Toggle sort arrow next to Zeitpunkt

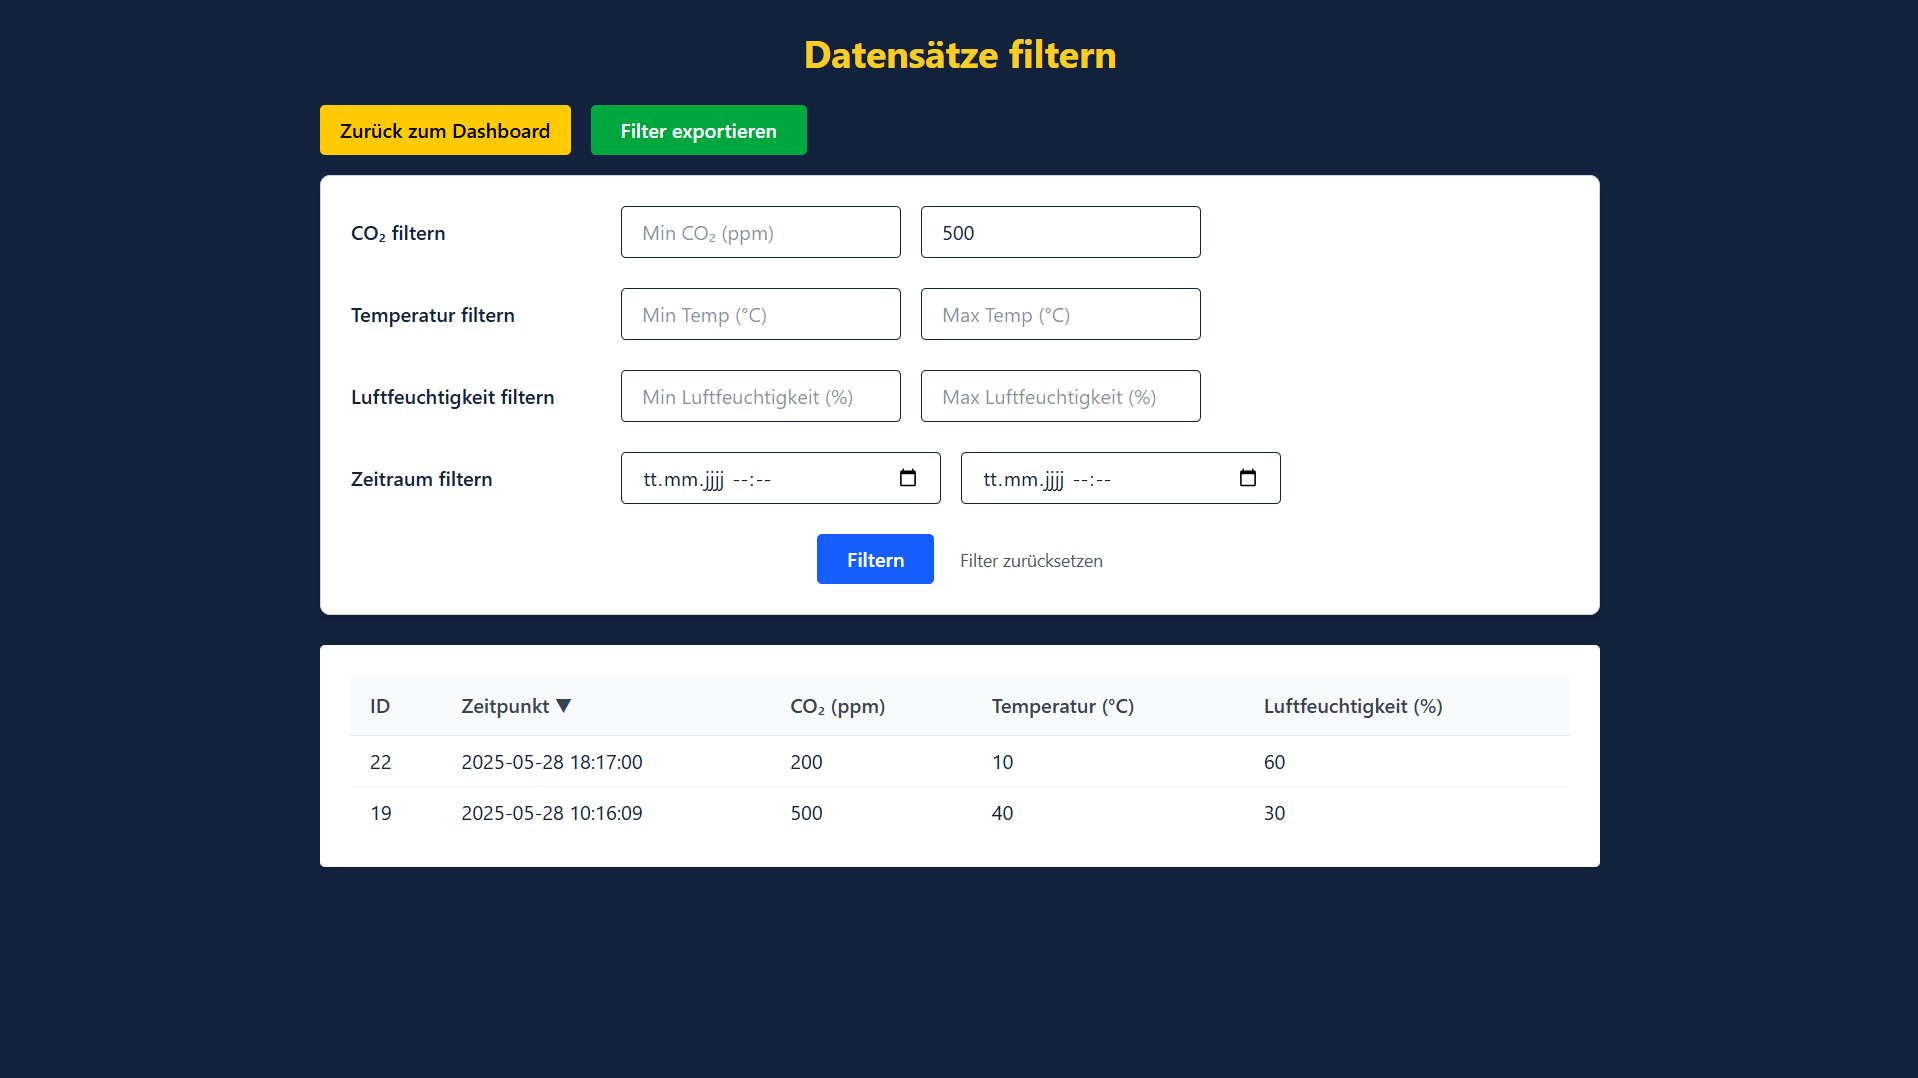[x=564, y=706]
